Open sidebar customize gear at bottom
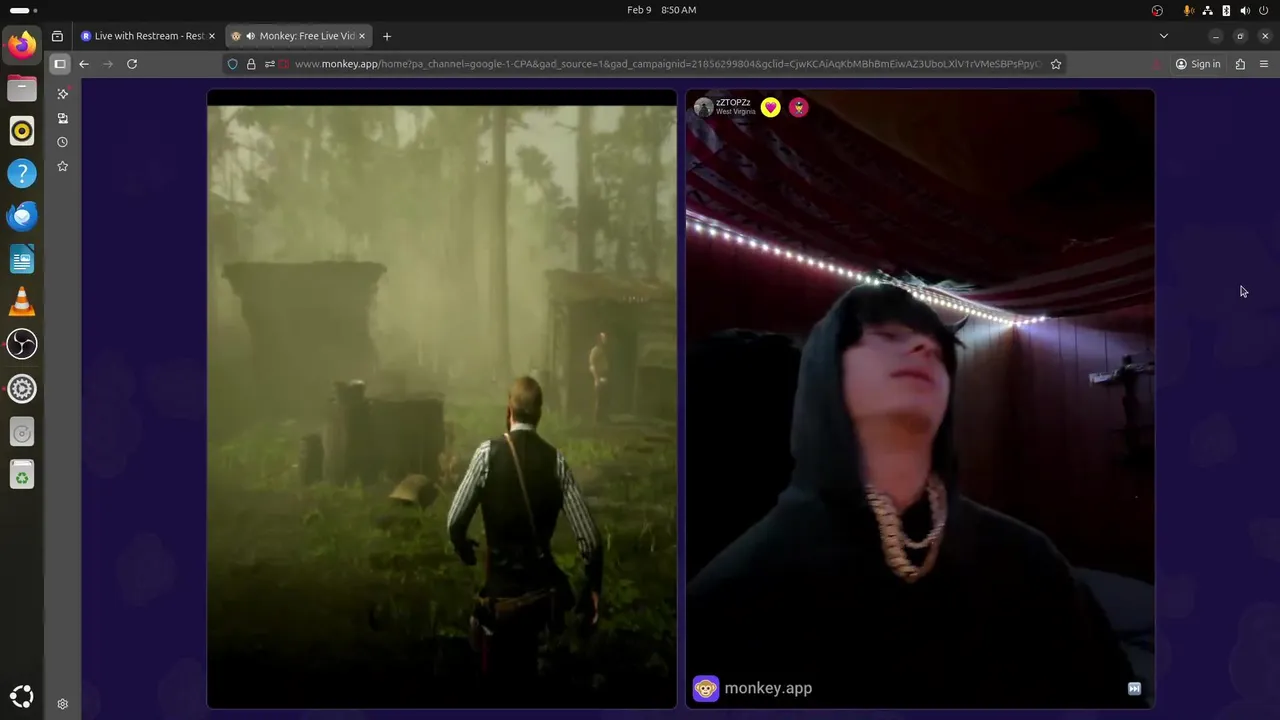This screenshot has width=1280, height=720. pyautogui.click(x=62, y=704)
